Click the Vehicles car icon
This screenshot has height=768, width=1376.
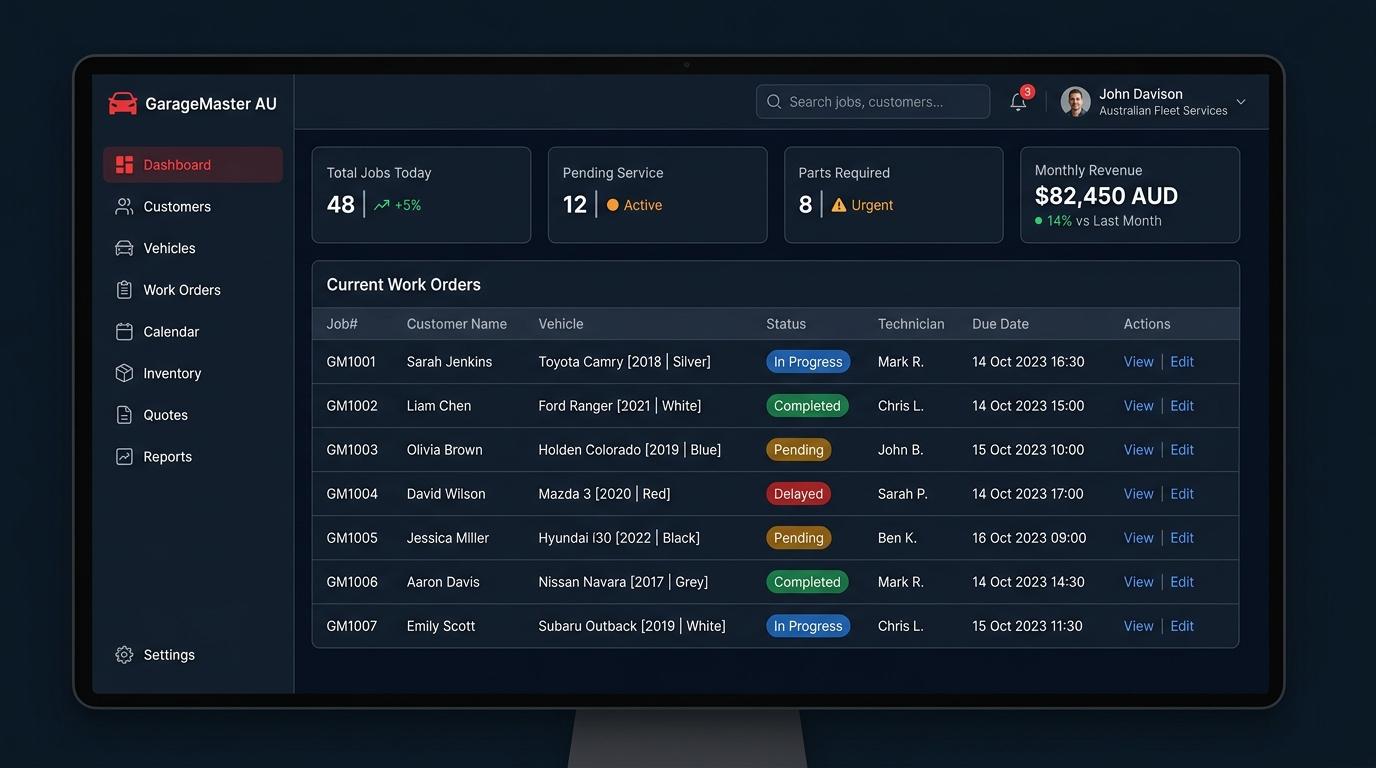(124, 248)
